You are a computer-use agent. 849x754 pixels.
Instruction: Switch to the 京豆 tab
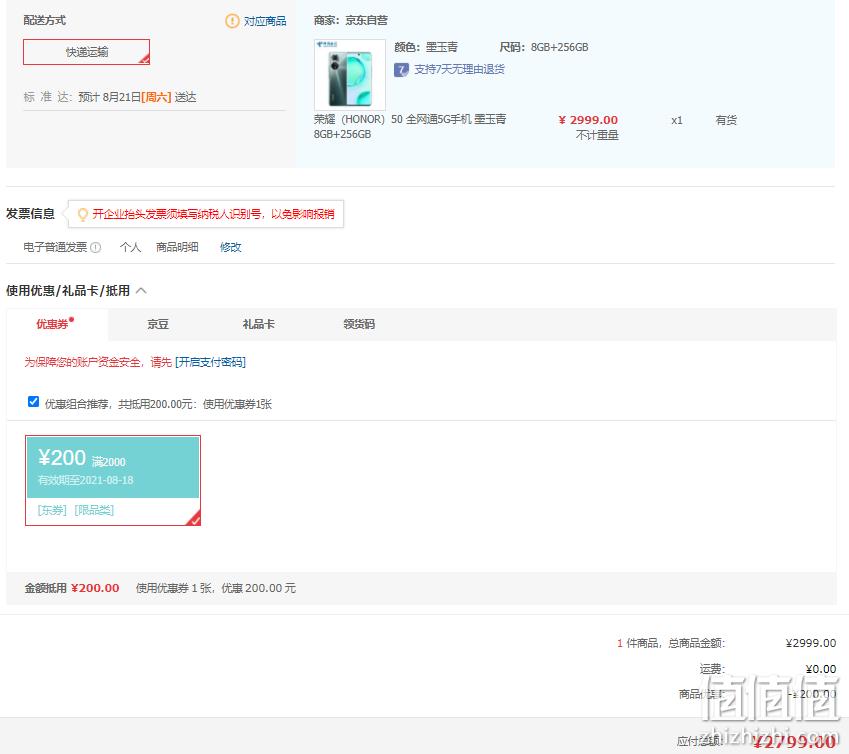click(158, 324)
